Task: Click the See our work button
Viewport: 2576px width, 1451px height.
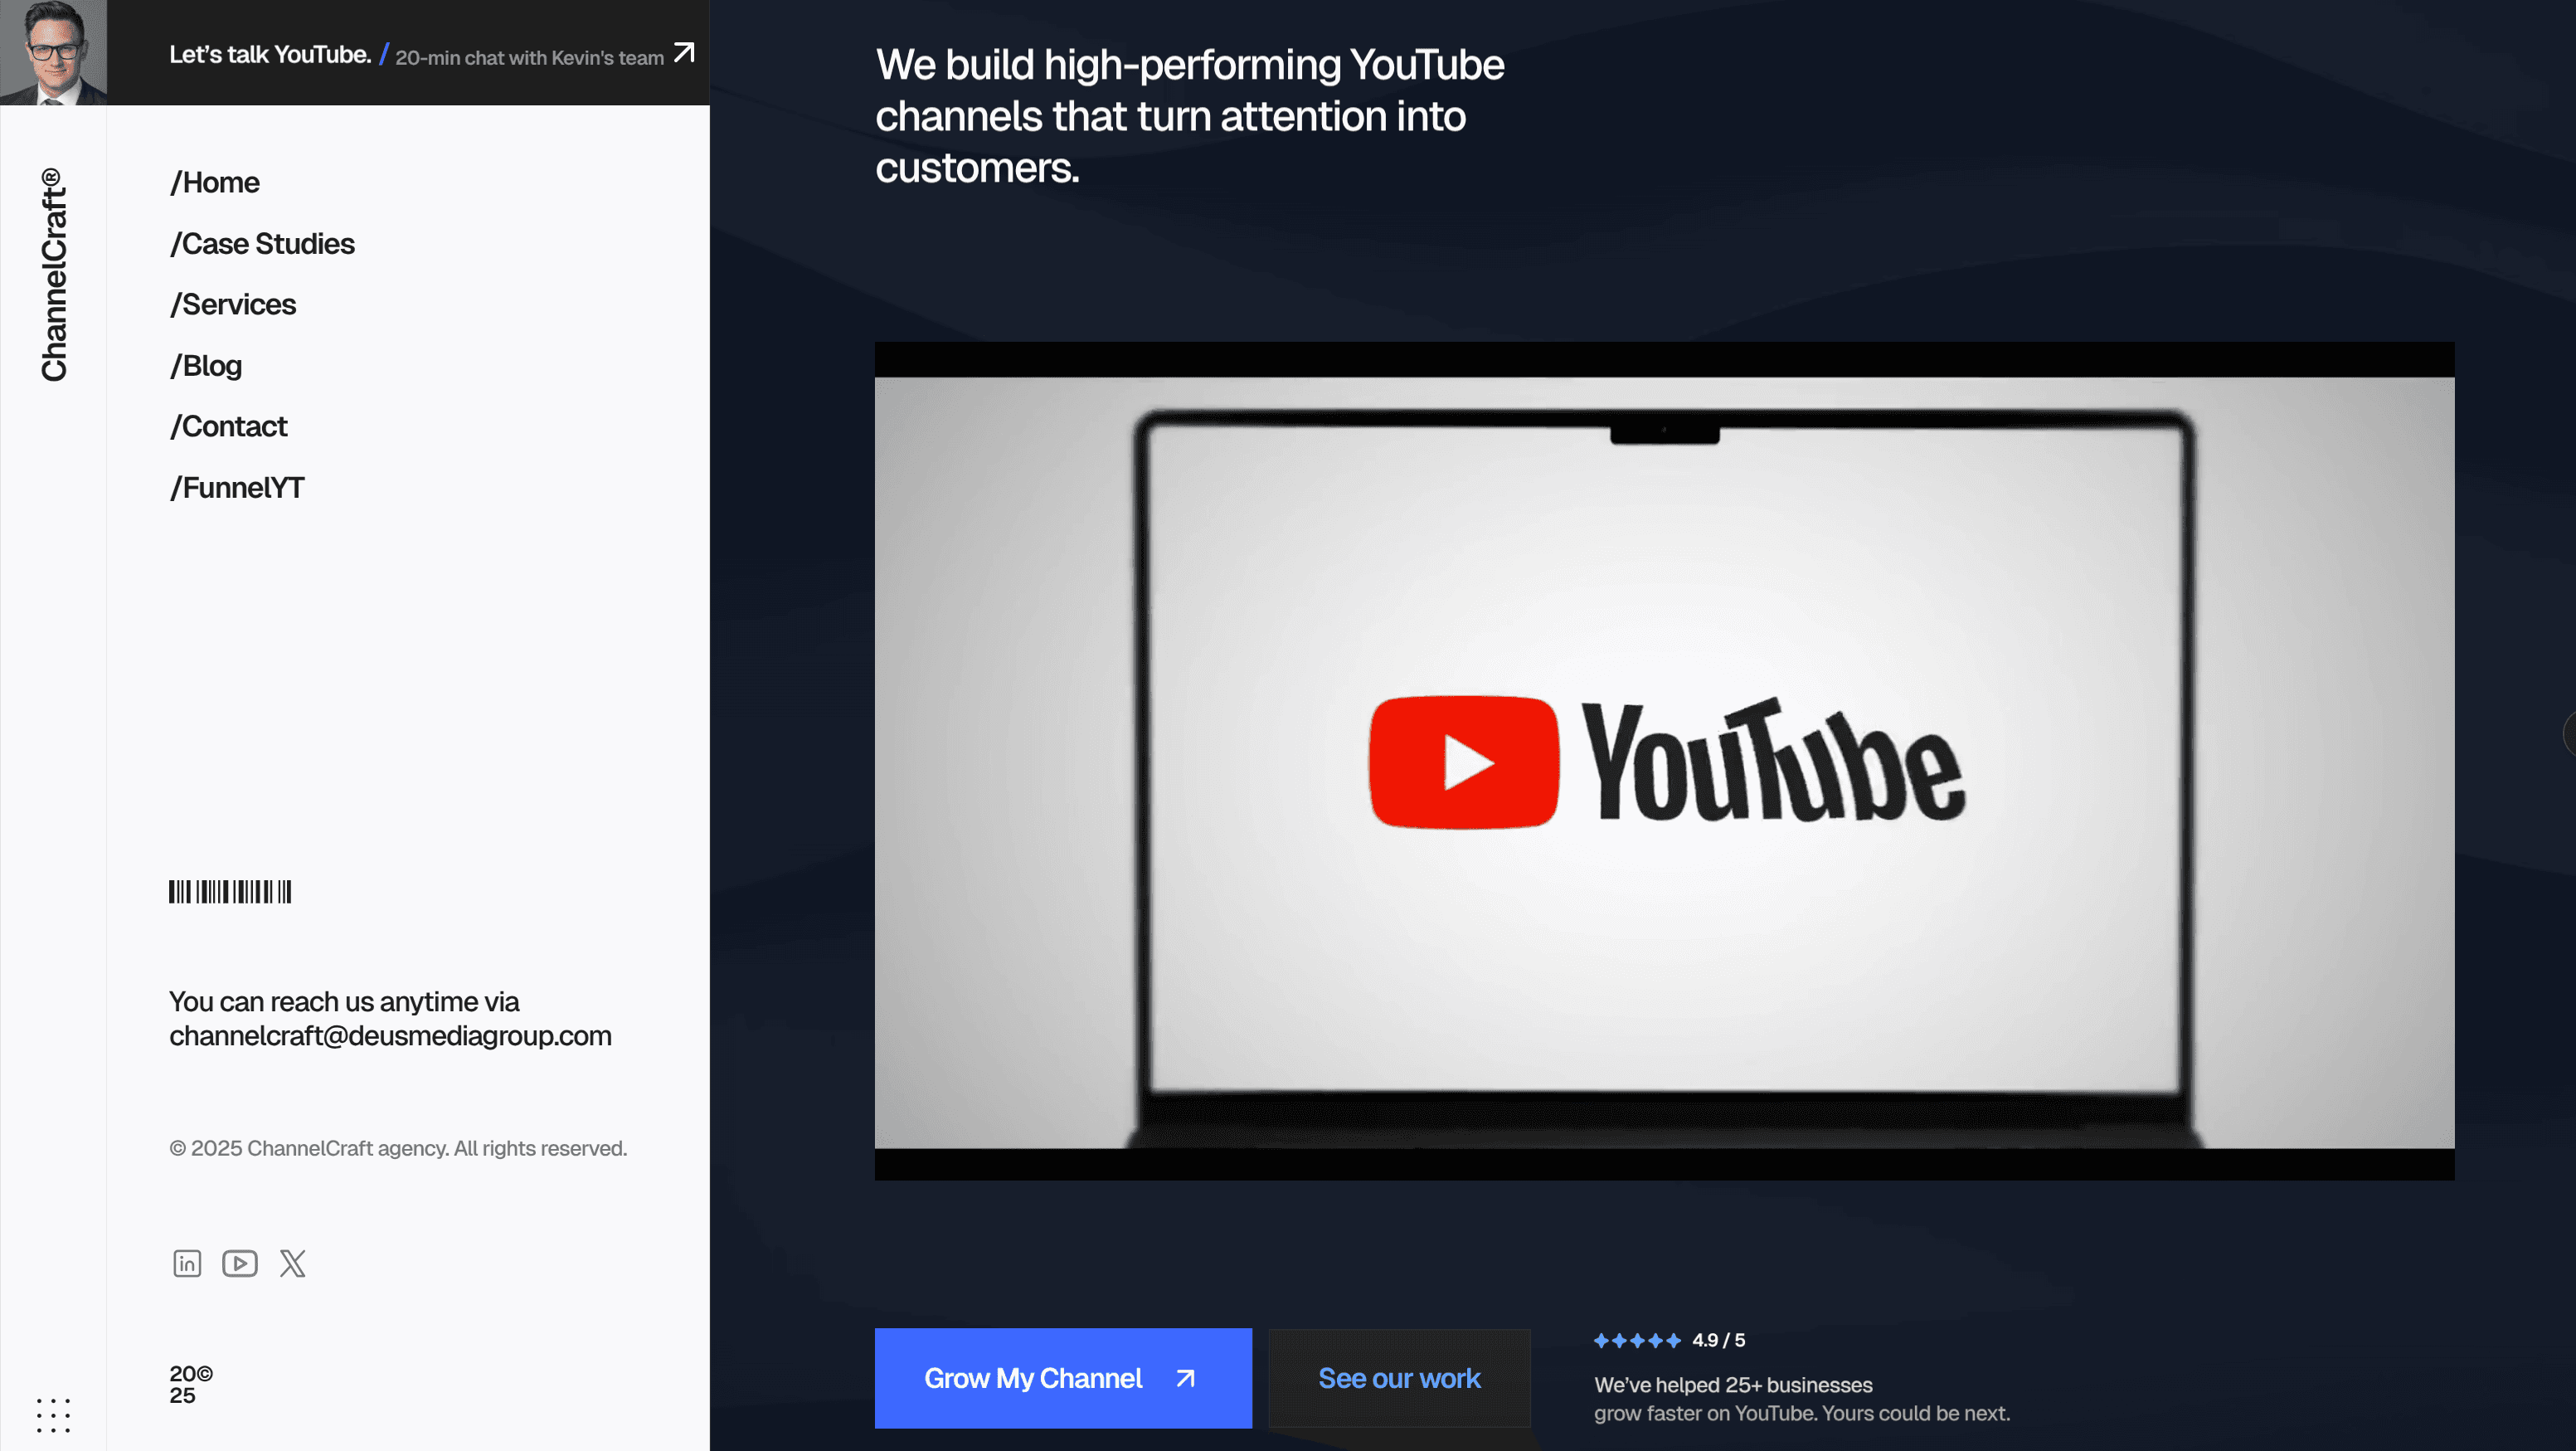Action: [1399, 1378]
